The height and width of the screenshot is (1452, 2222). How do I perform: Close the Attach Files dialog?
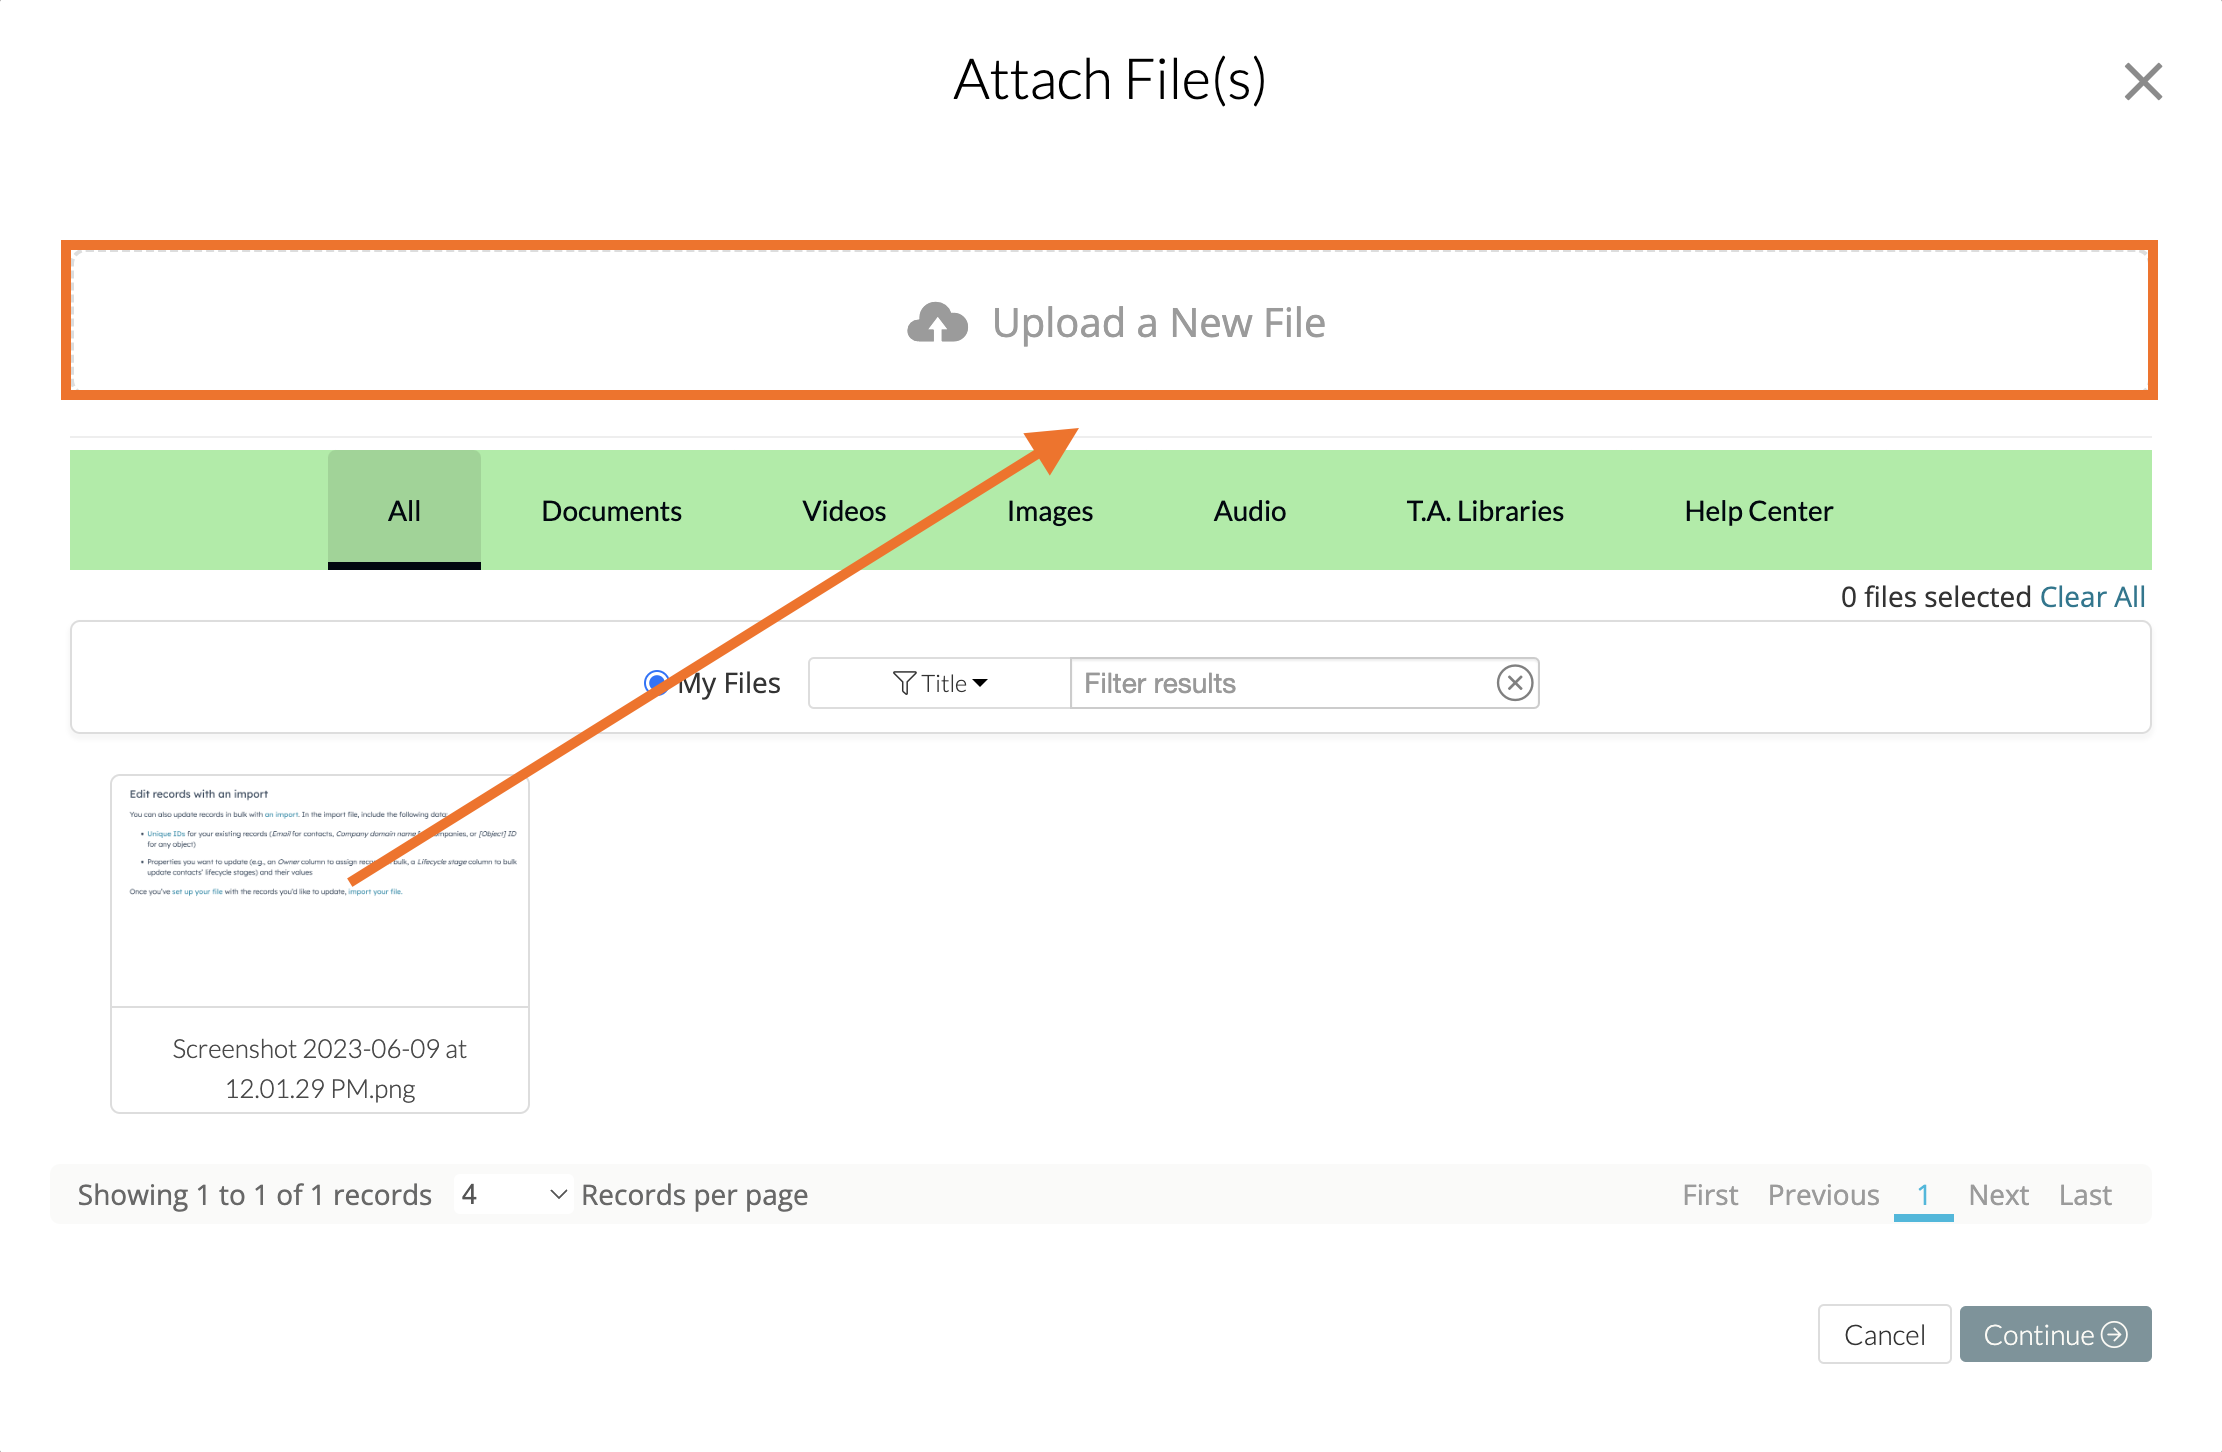point(2143,82)
